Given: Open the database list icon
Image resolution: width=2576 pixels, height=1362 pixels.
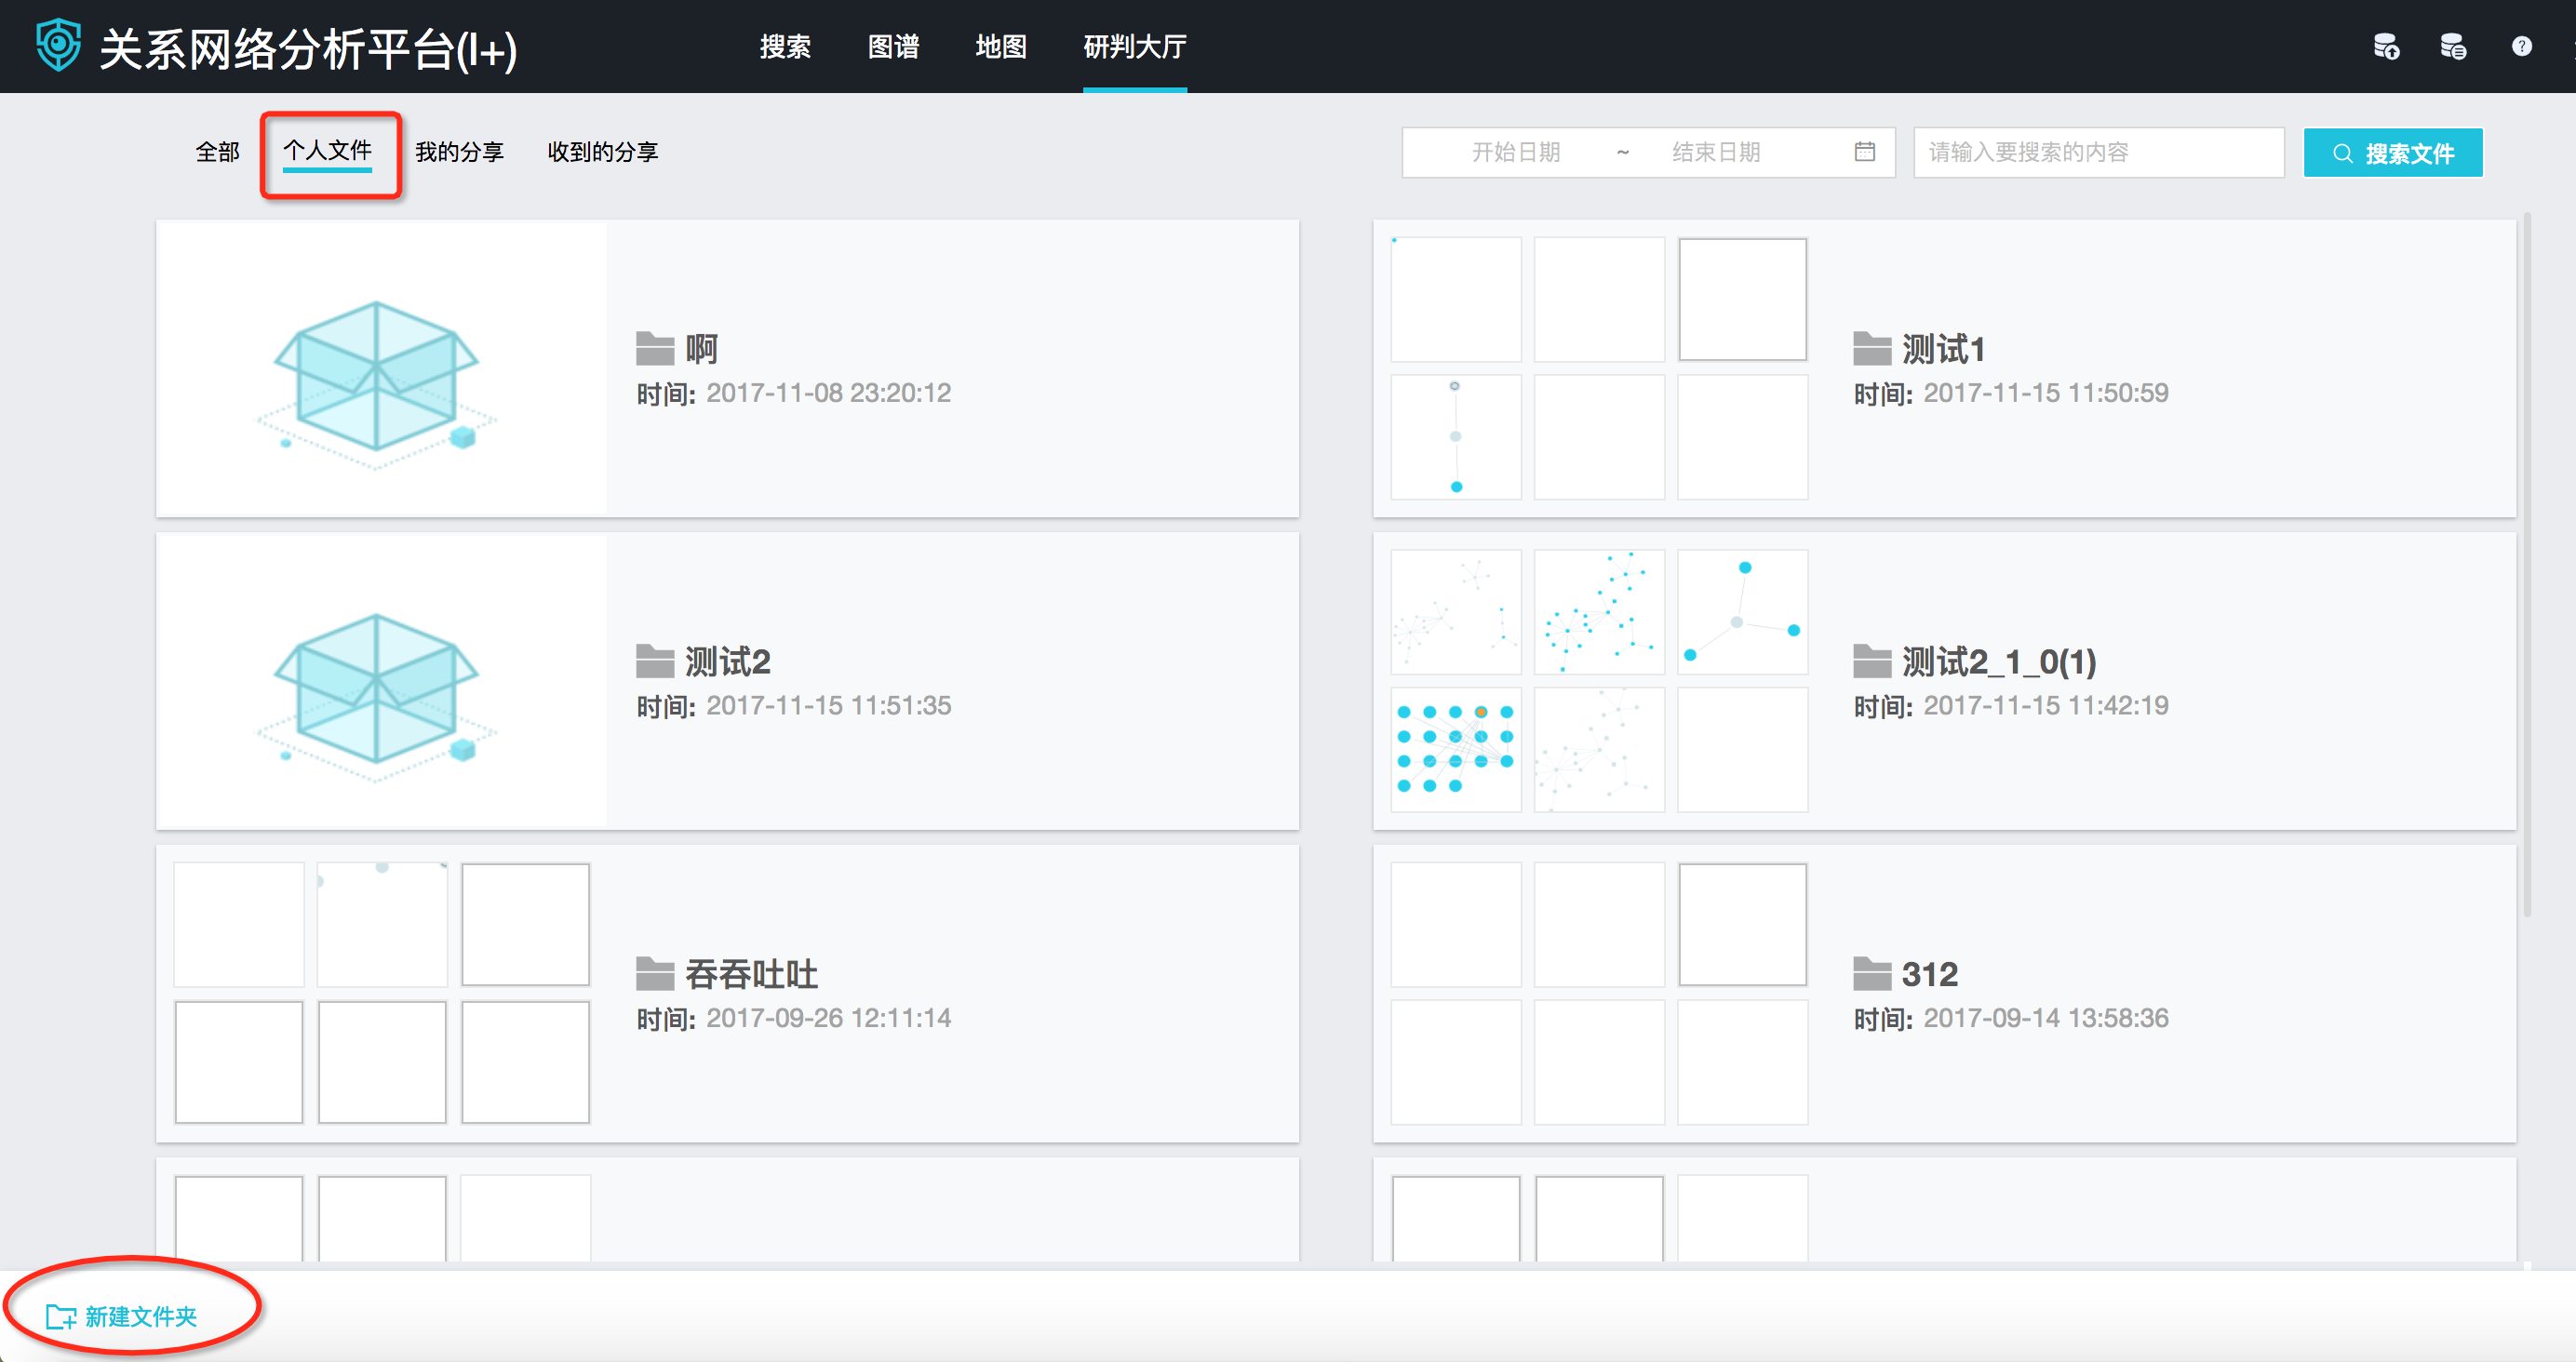Looking at the screenshot, I should click(2453, 46).
